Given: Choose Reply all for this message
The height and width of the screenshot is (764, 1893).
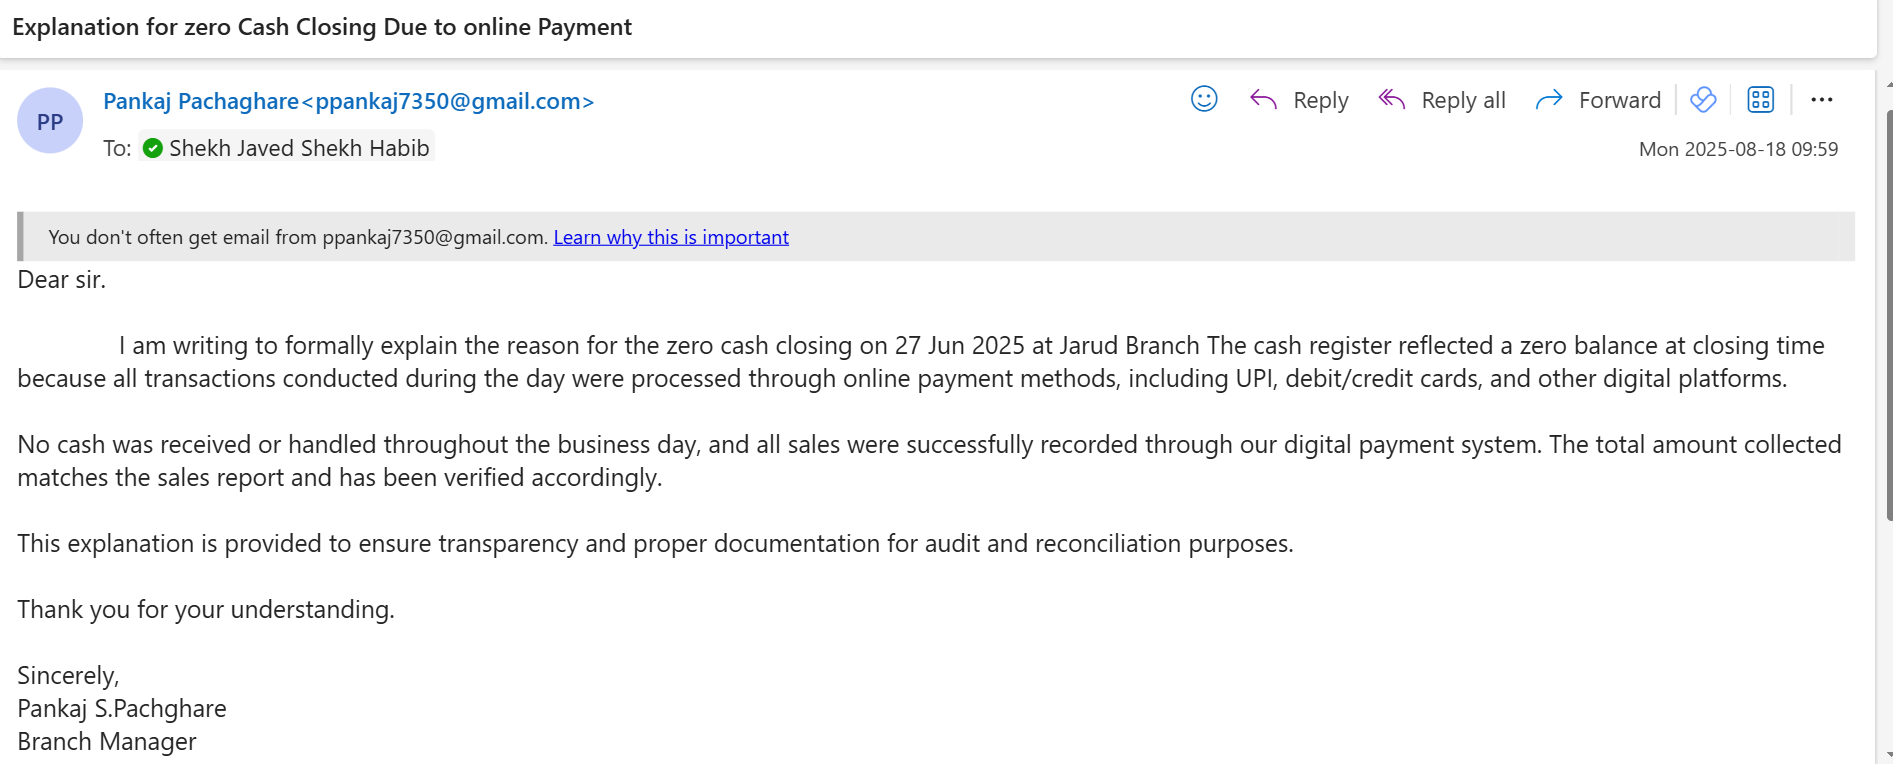Looking at the screenshot, I should pyautogui.click(x=1442, y=100).
